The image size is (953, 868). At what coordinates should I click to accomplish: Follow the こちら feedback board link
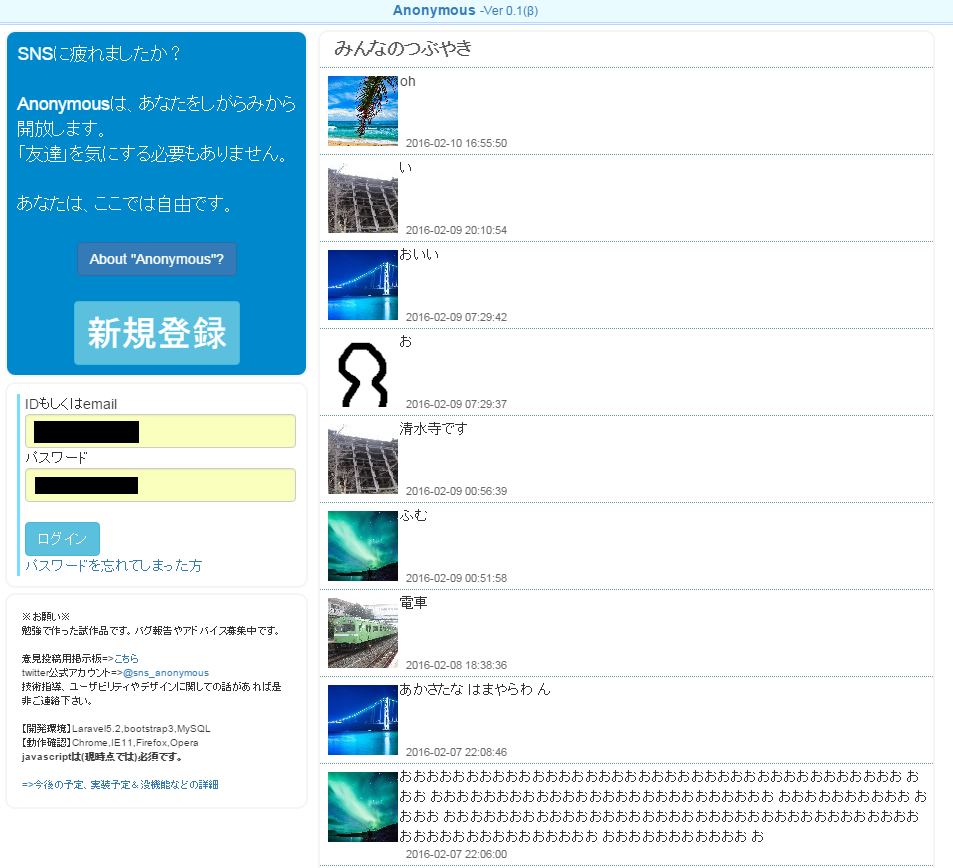pyautogui.click(x=126, y=659)
